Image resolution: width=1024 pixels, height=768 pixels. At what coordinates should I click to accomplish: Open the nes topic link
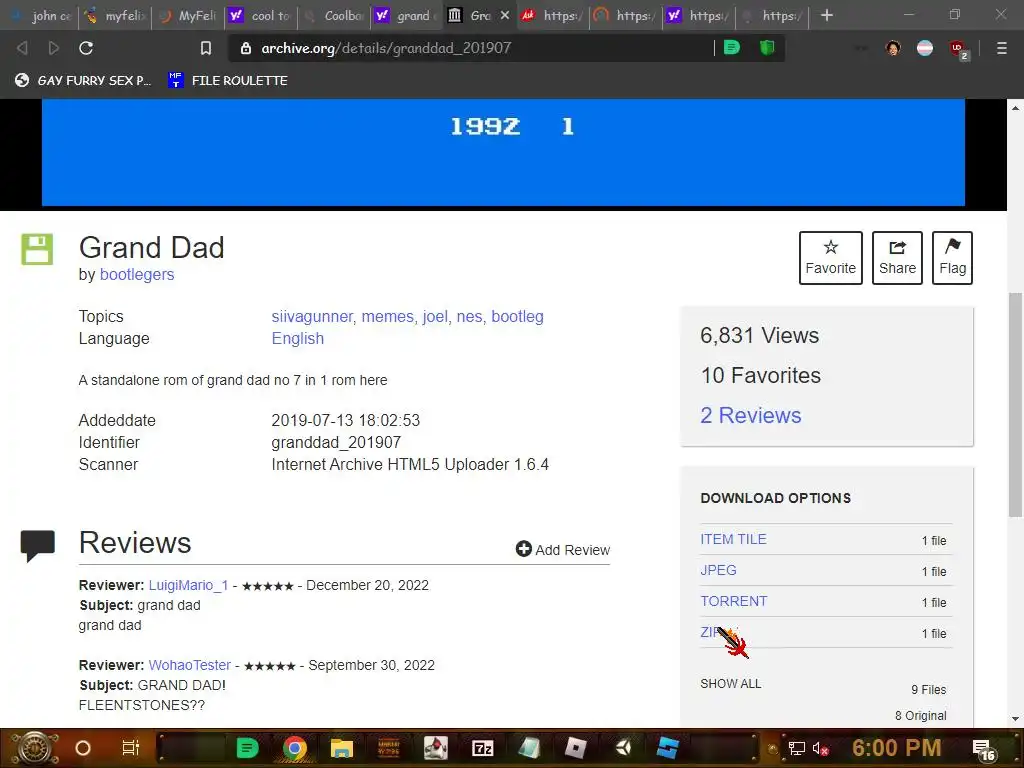470,317
